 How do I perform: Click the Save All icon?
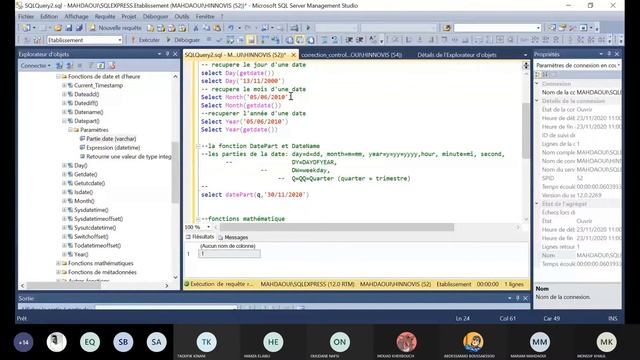click(x=79, y=28)
